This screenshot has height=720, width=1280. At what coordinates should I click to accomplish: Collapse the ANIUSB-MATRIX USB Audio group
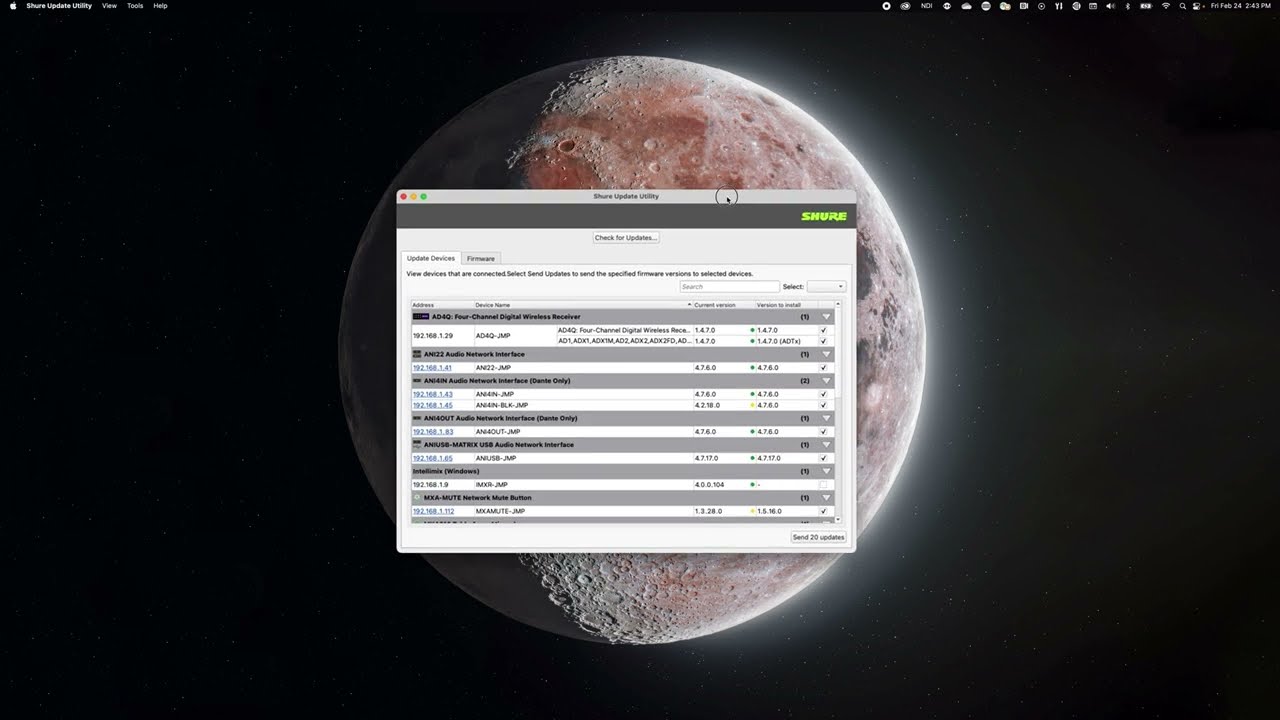coord(826,444)
